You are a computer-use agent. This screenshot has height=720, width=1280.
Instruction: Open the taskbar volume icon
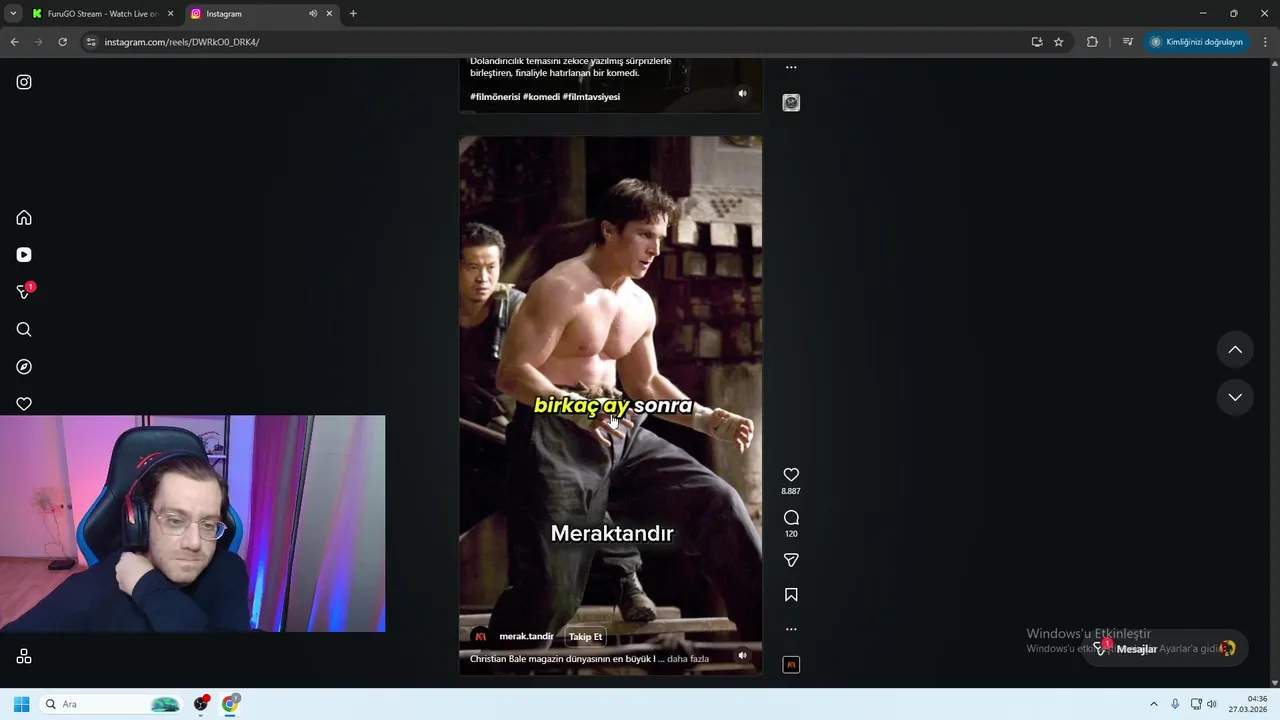[x=1212, y=704]
